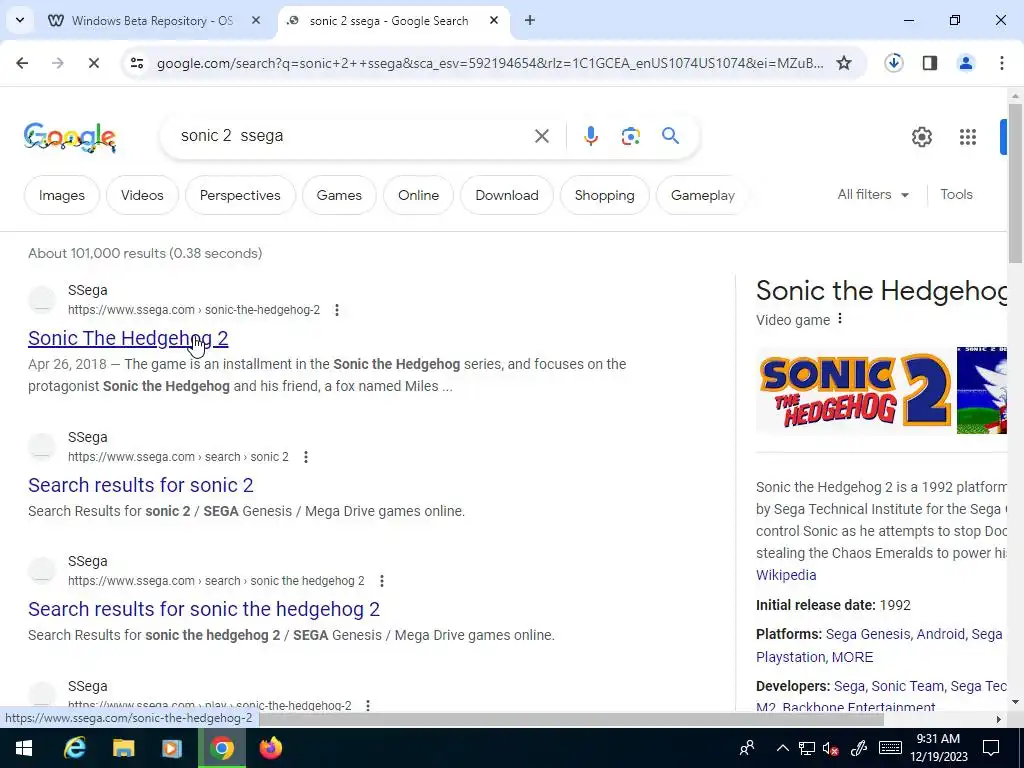Expand MORE platforms link
The height and width of the screenshot is (768, 1024).
point(852,657)
